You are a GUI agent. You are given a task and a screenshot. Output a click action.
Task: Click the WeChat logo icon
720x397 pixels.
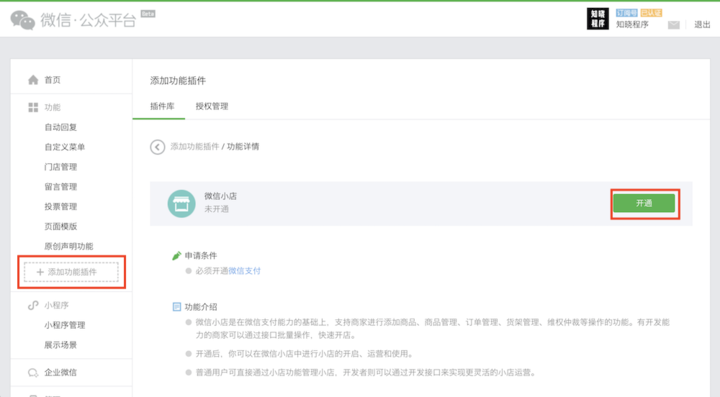point(22,21)
